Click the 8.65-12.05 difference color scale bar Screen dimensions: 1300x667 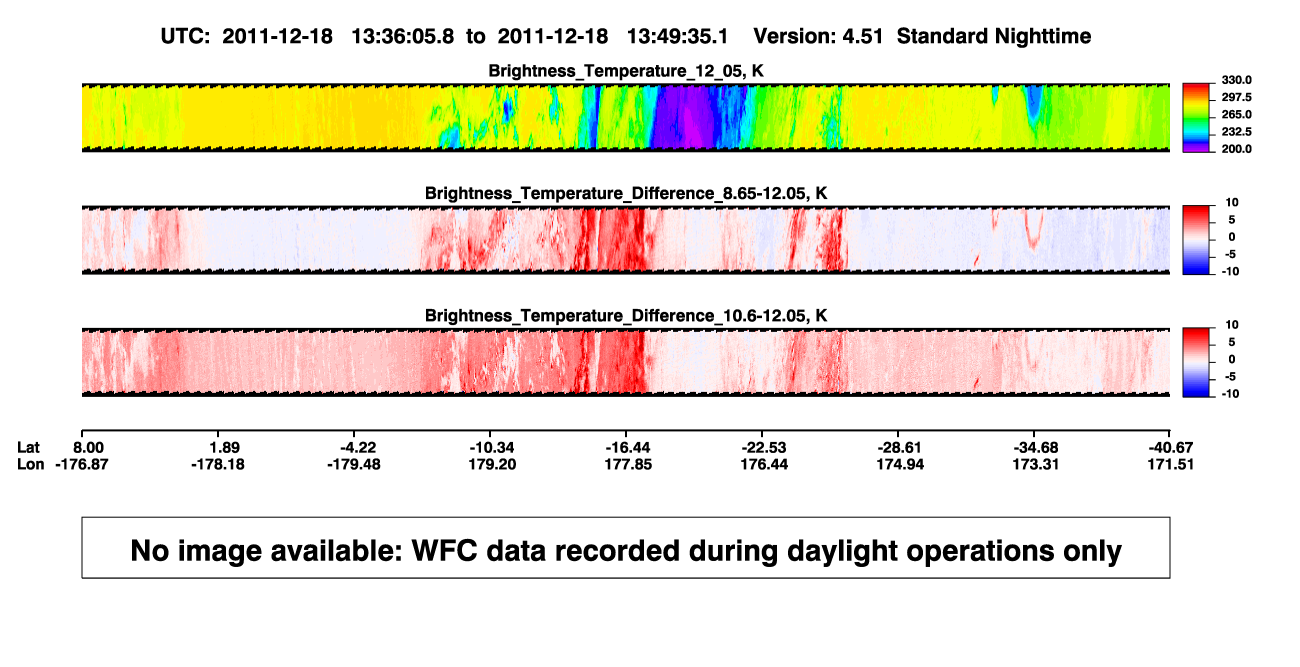coord(1197,240)
